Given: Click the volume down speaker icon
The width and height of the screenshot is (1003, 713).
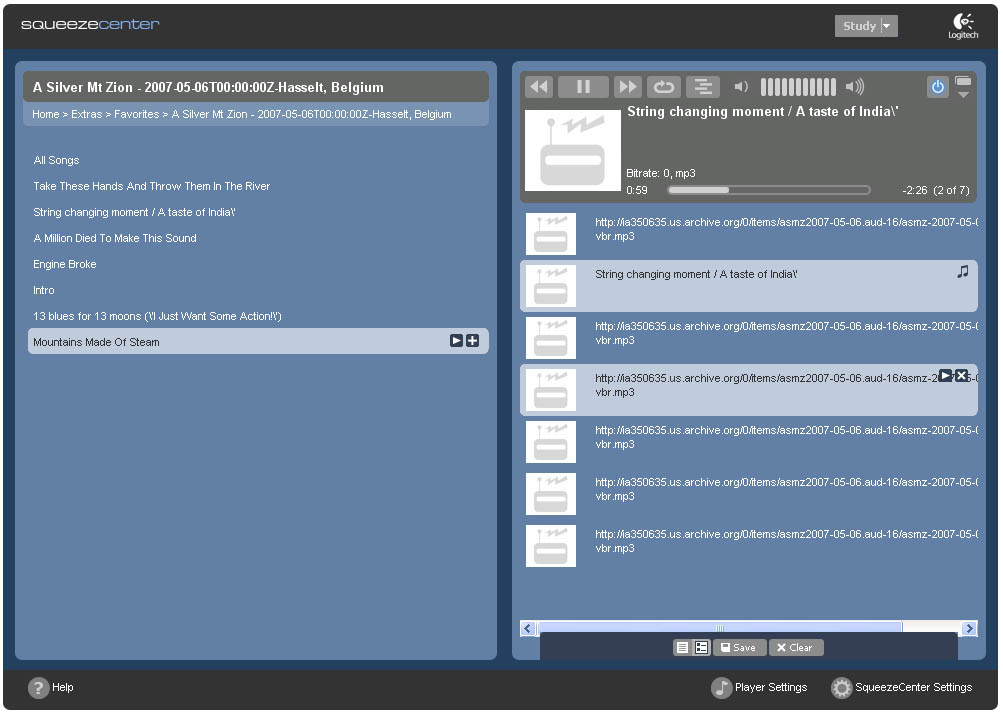Looking at the screenshot, I should point(741,87).
